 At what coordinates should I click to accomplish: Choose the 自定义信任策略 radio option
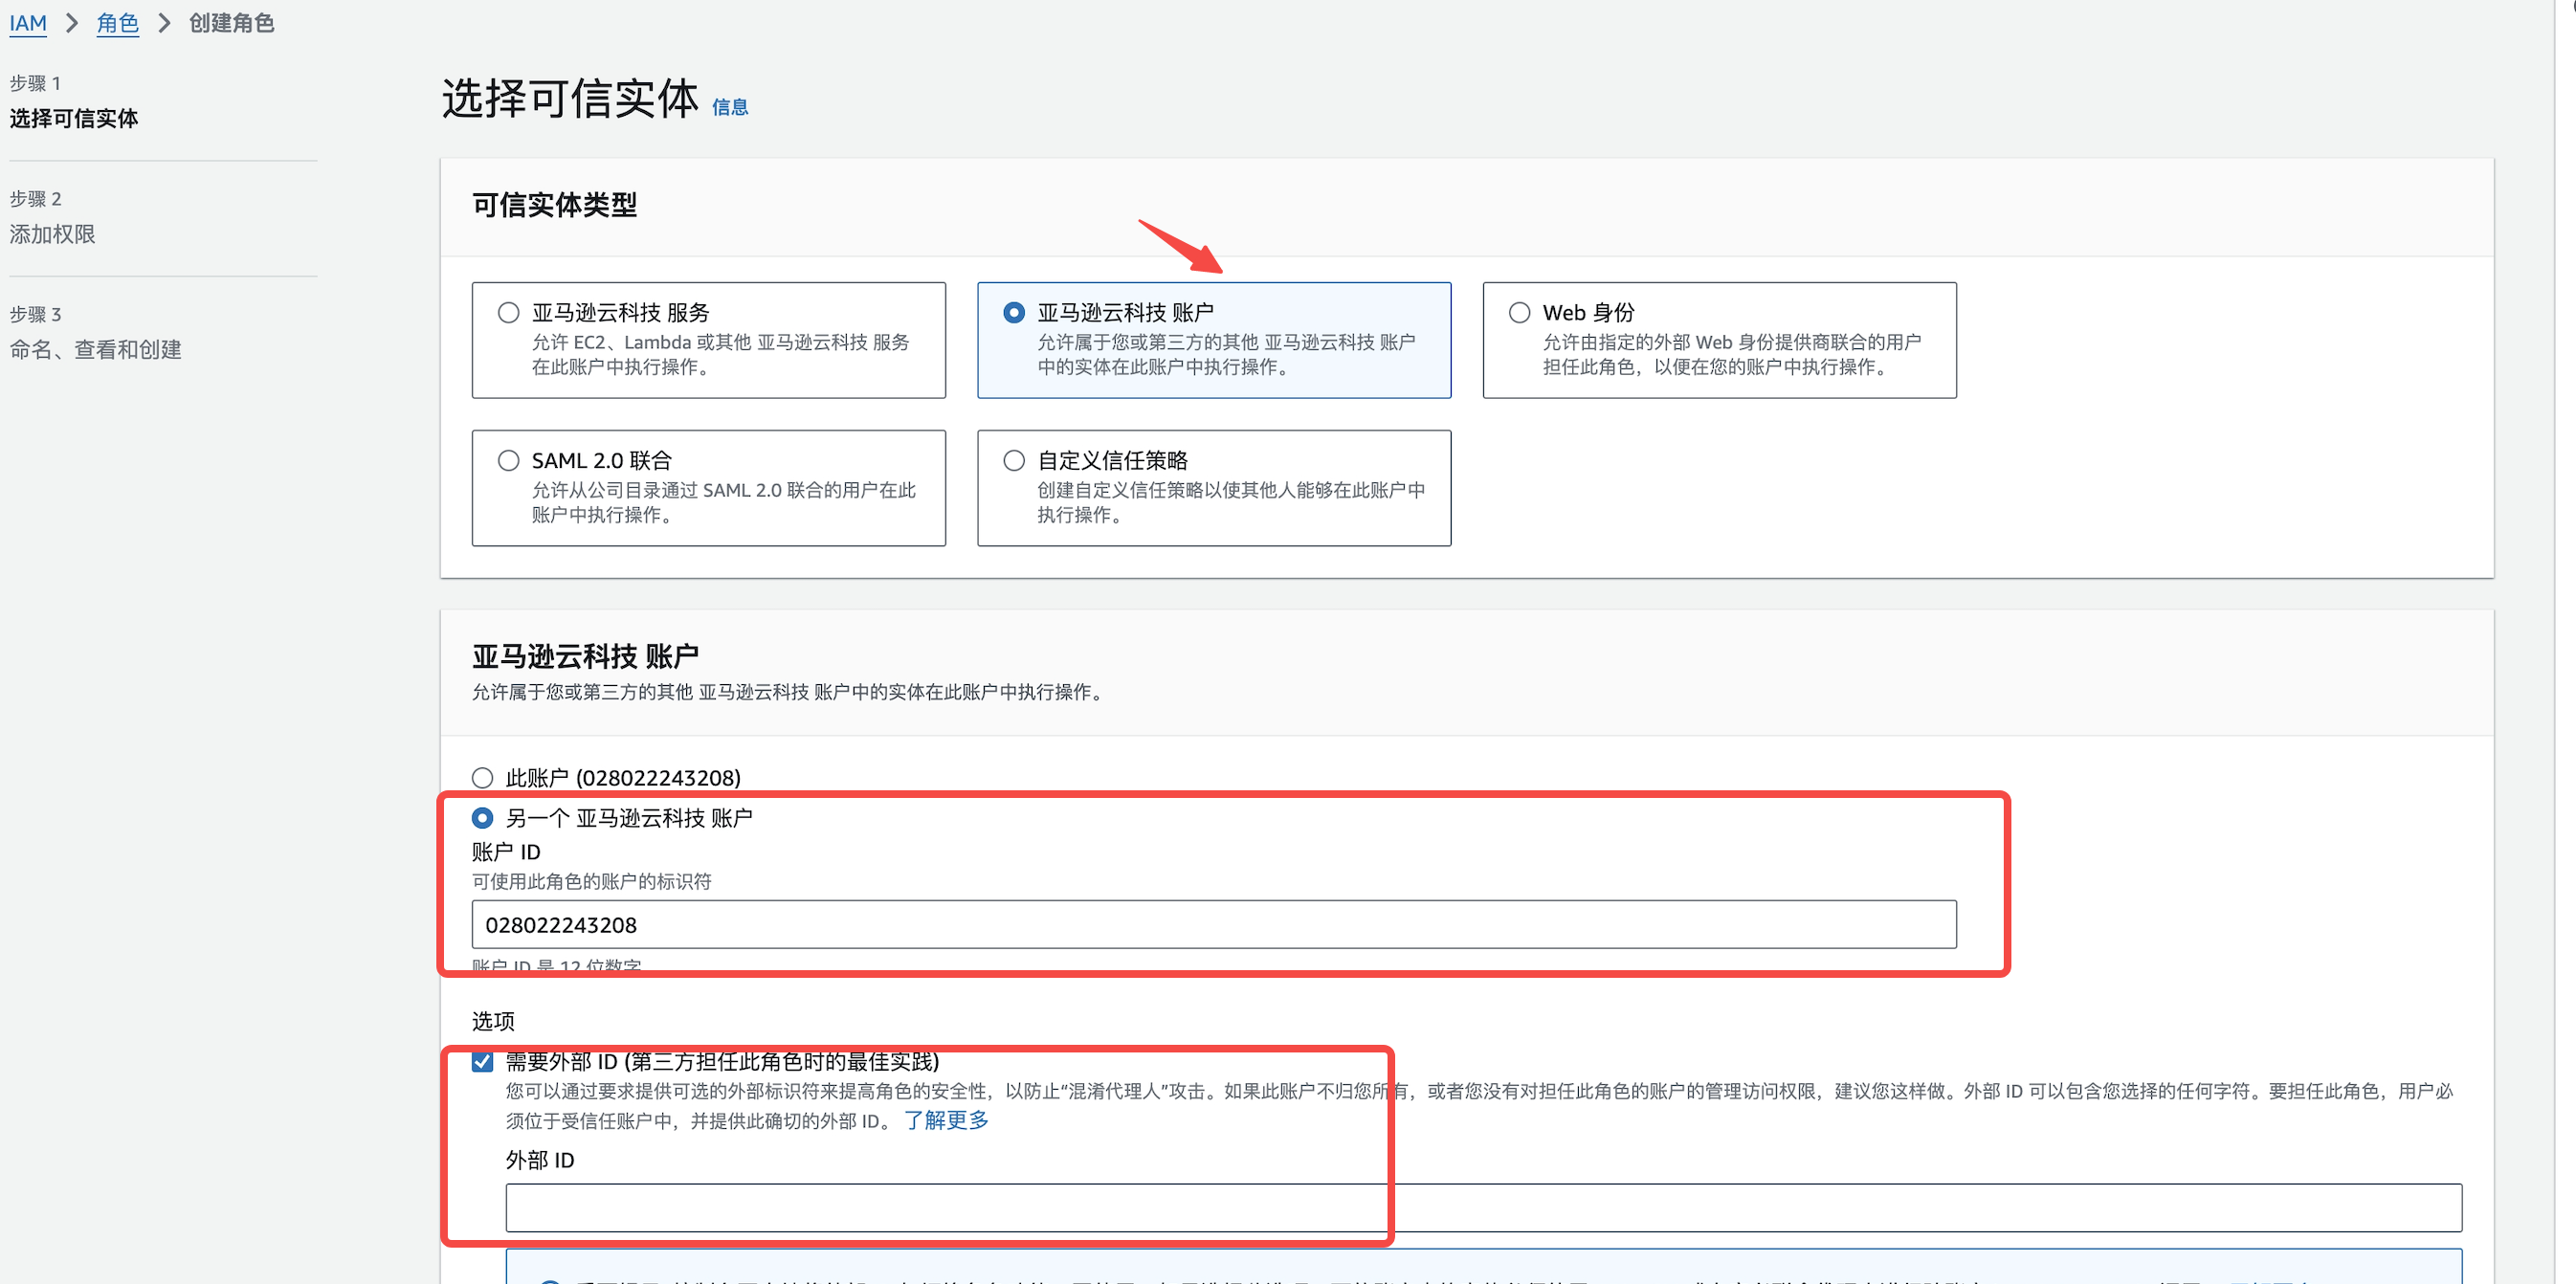(1013, 461)
